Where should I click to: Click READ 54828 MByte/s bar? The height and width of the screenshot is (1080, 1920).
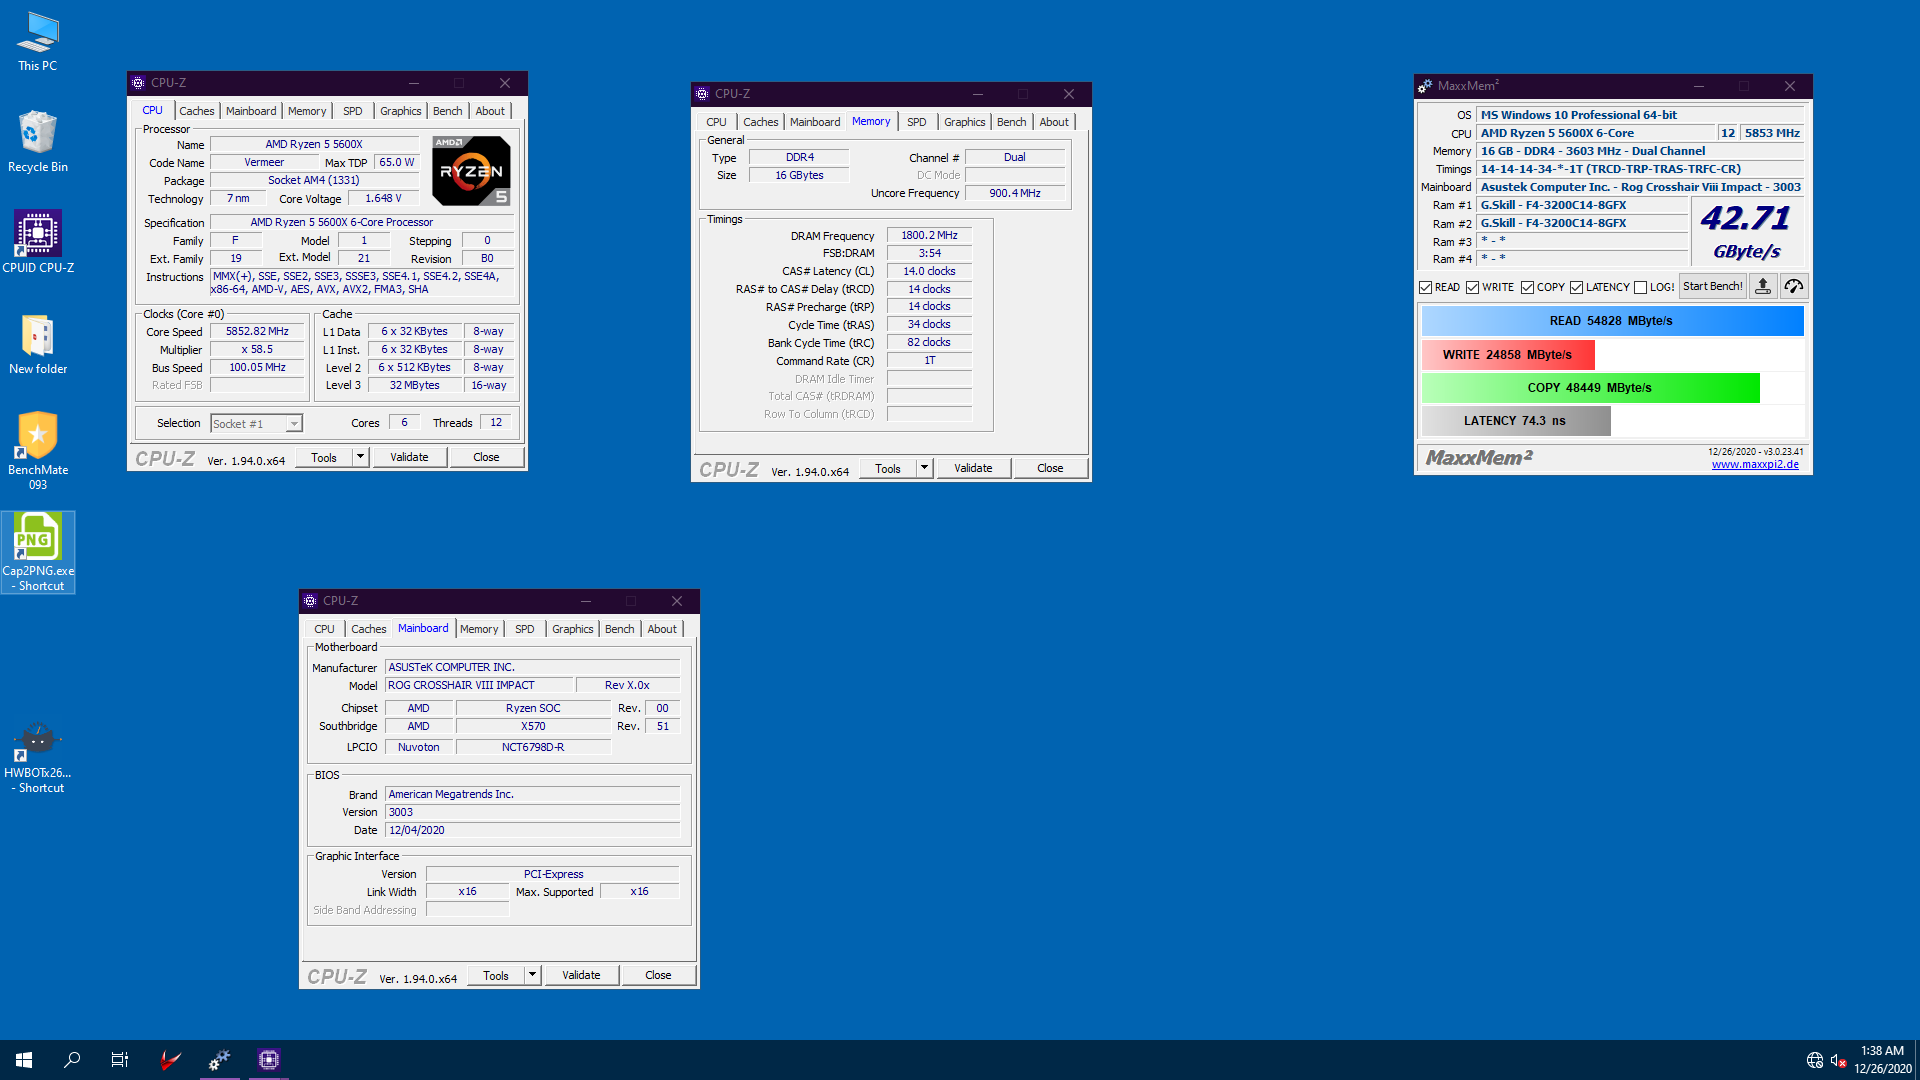point(1612,321)
